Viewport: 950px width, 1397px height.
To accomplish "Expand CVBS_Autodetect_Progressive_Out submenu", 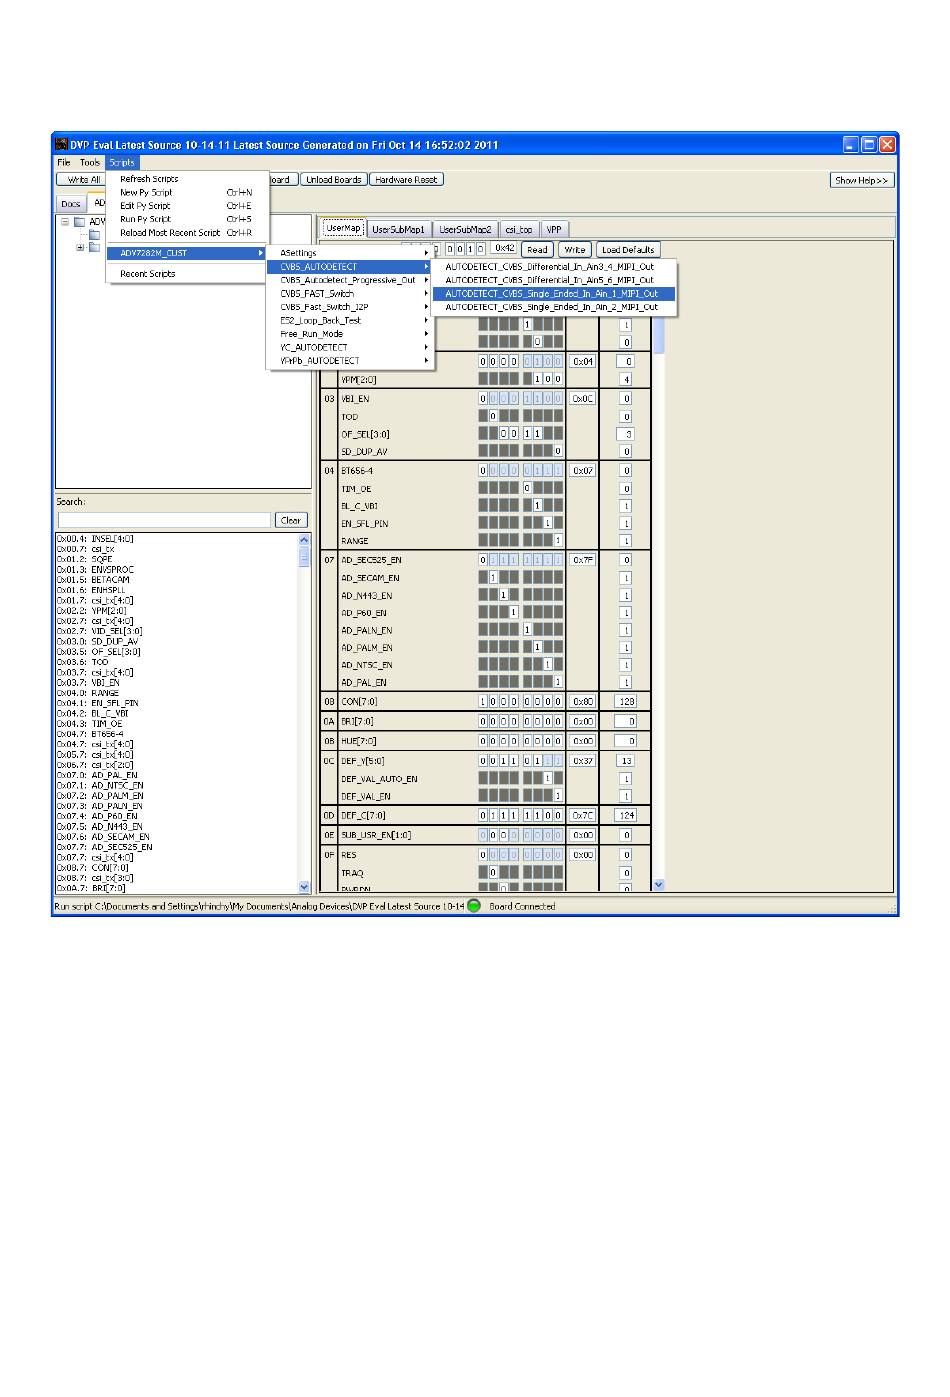I will (x=350, y=280).
